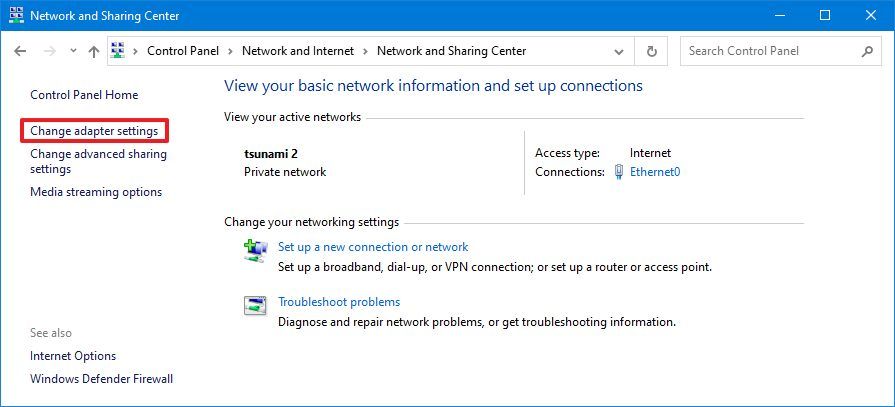Screen dimensions: 895x407
Task: Click the Access type Internet value
Action: tap(650, 153)
